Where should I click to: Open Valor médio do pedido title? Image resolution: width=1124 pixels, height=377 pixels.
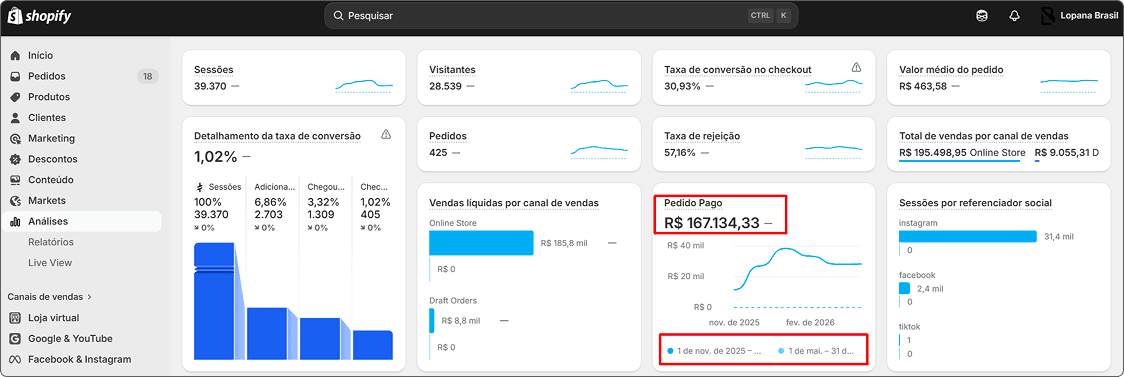tap(951, 70)
